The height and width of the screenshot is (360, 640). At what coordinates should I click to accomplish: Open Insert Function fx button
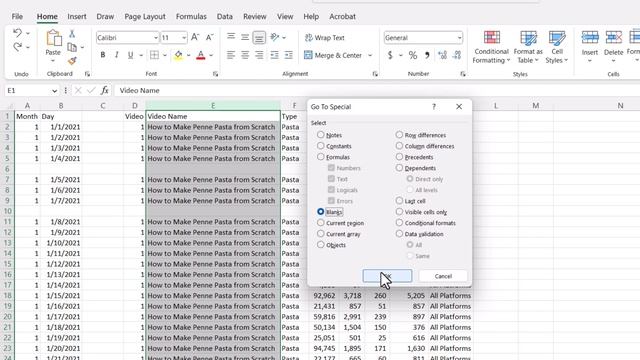point(104,90)
